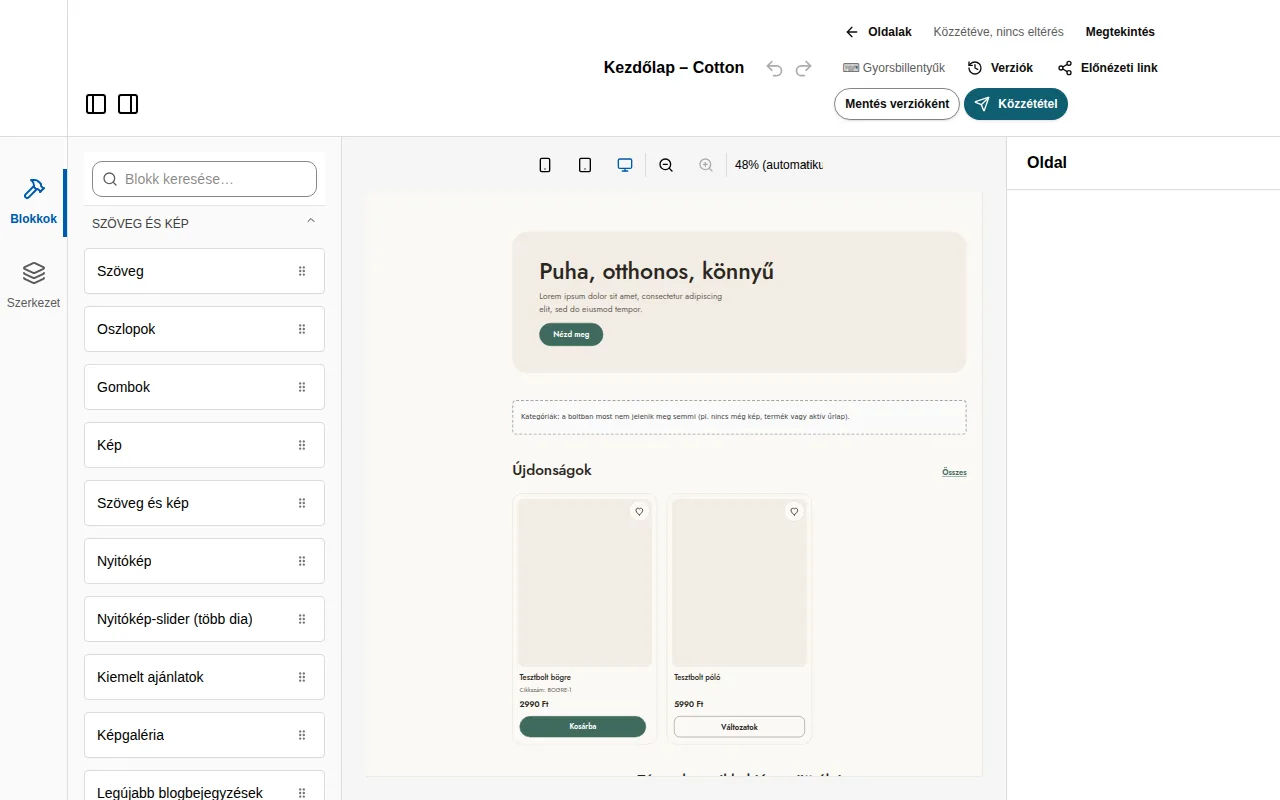This screenshot has height=800, width=1280.
Task: Click drag handle of Nyitókép-slider block
Action: (x=302, y=619)
